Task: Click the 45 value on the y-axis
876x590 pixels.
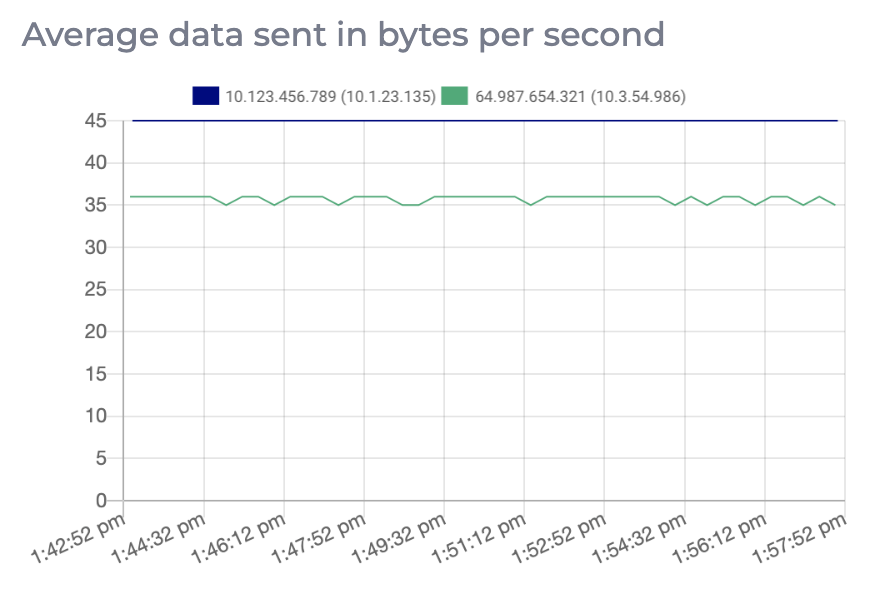Action: click(95, 121)
